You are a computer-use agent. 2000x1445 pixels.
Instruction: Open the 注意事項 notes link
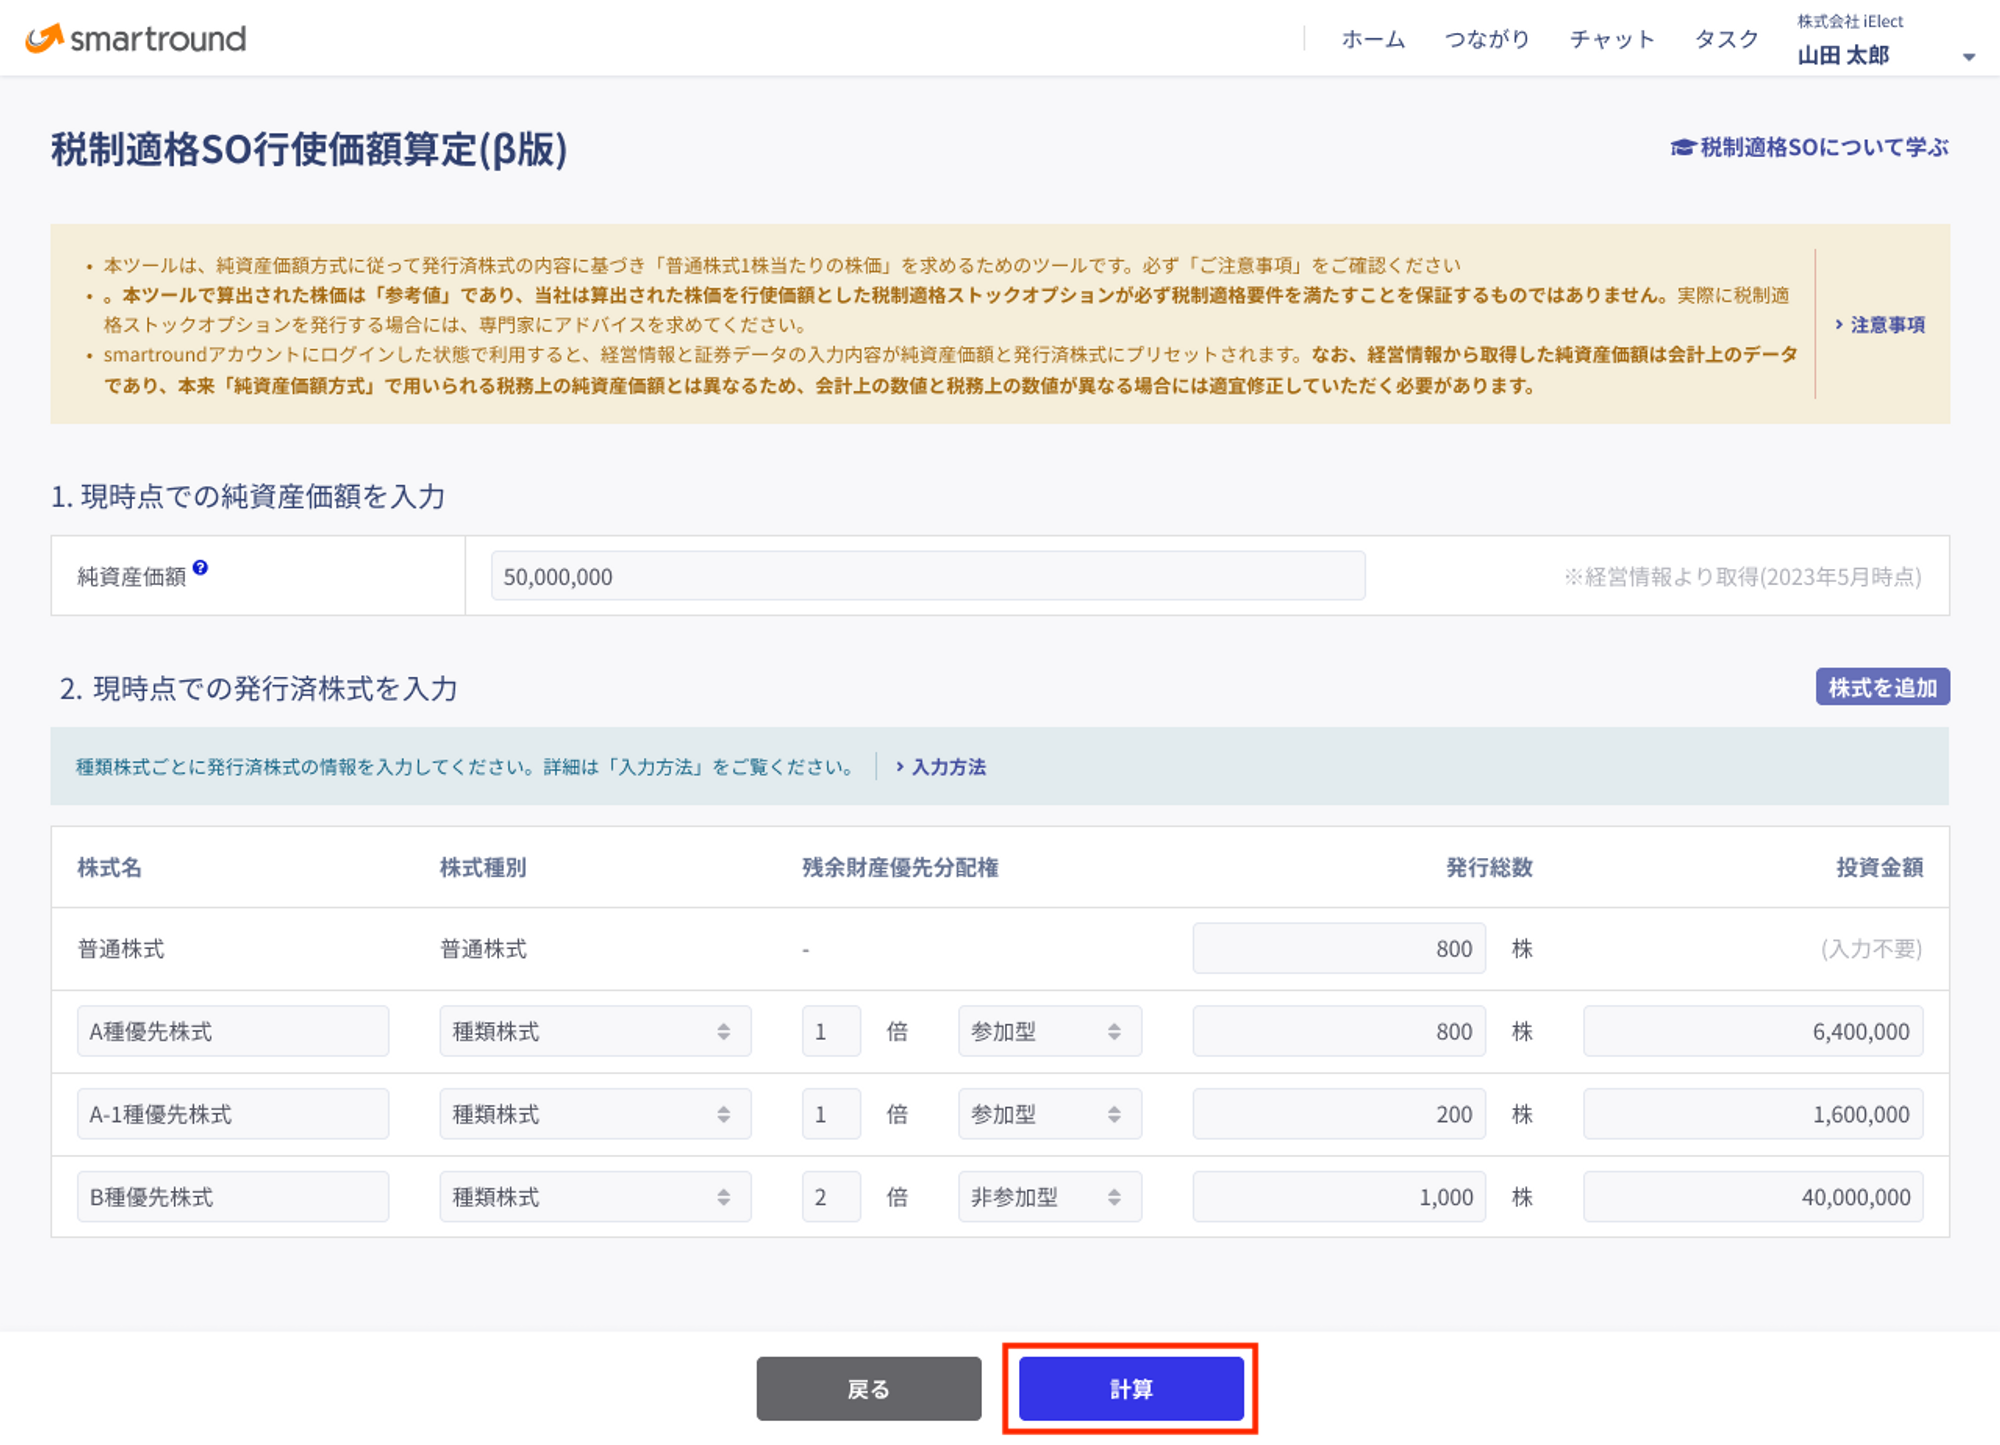1880,324
